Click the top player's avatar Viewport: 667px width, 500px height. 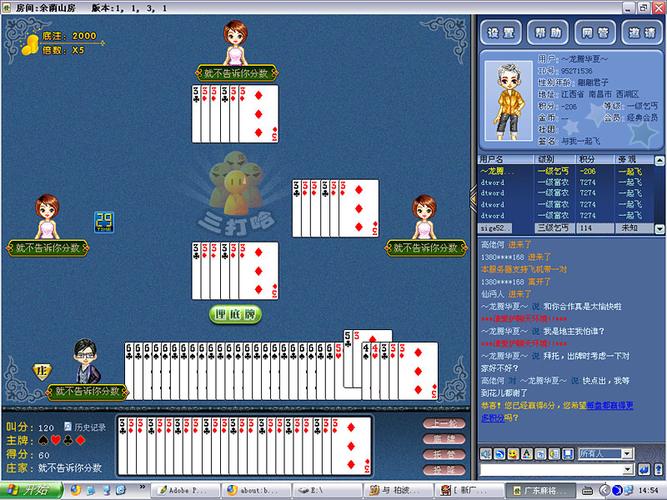(237, 42)
